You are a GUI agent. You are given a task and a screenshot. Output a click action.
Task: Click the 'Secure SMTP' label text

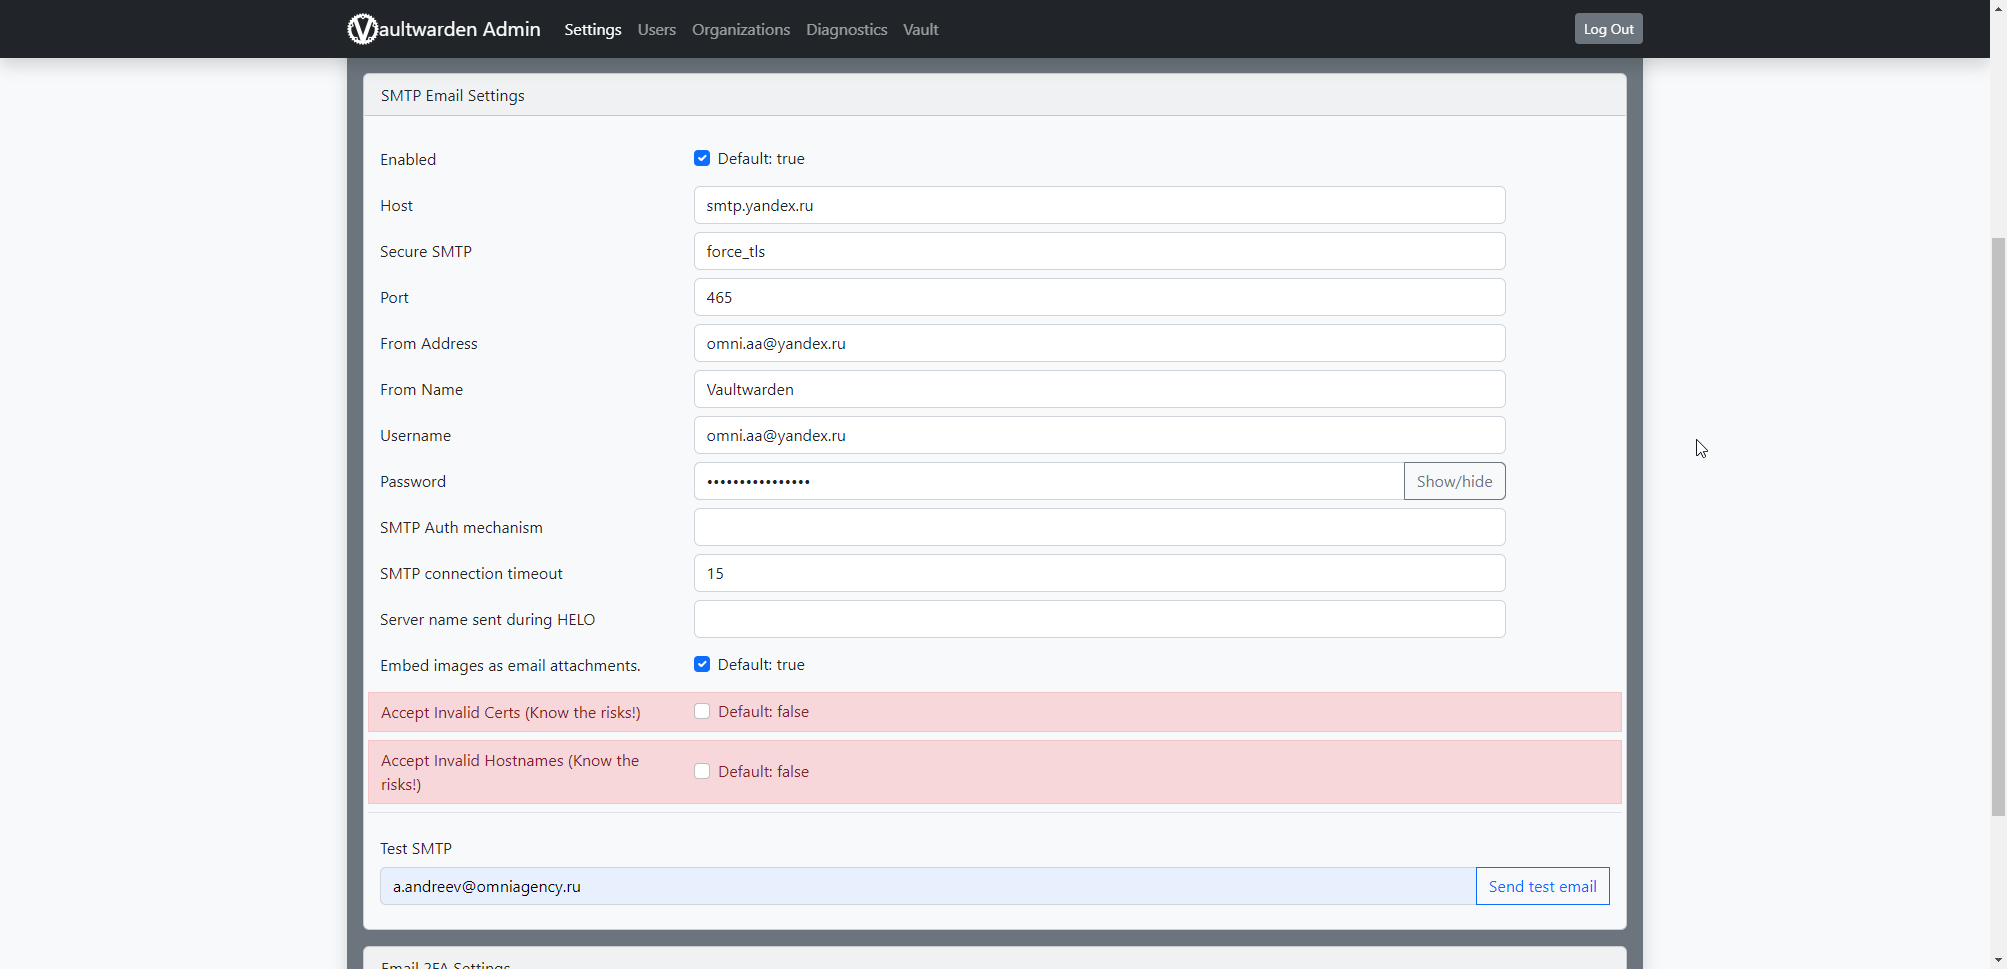426,251
